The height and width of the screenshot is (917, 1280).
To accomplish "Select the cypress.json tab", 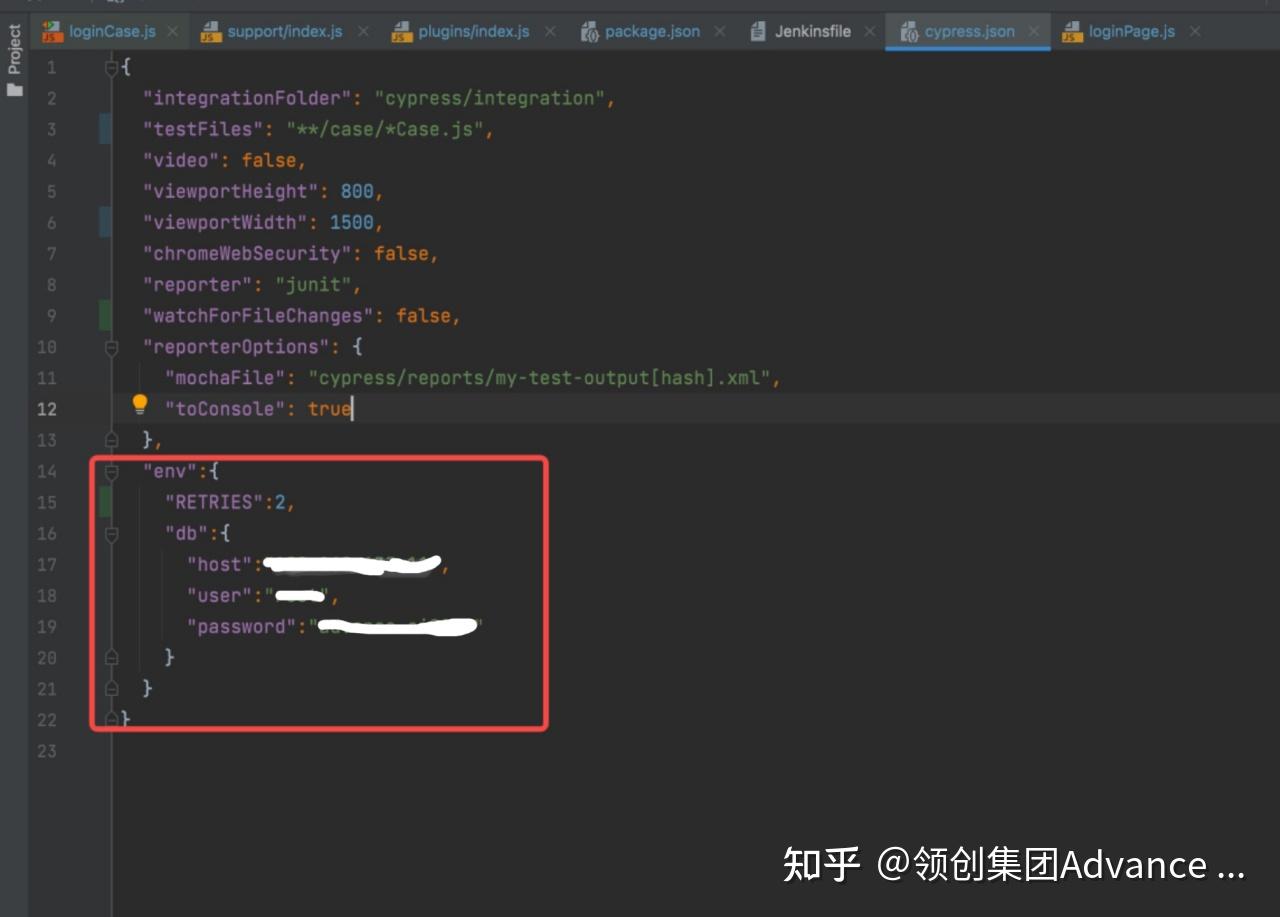I will pos(970,31).
